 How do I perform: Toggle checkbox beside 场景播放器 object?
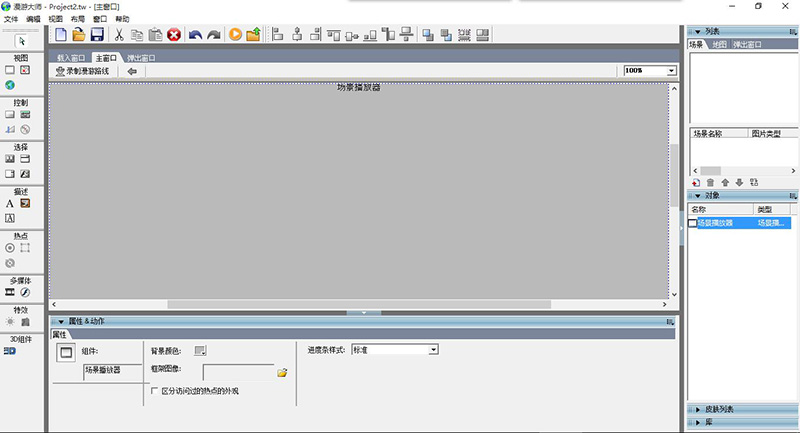[692, 223]
